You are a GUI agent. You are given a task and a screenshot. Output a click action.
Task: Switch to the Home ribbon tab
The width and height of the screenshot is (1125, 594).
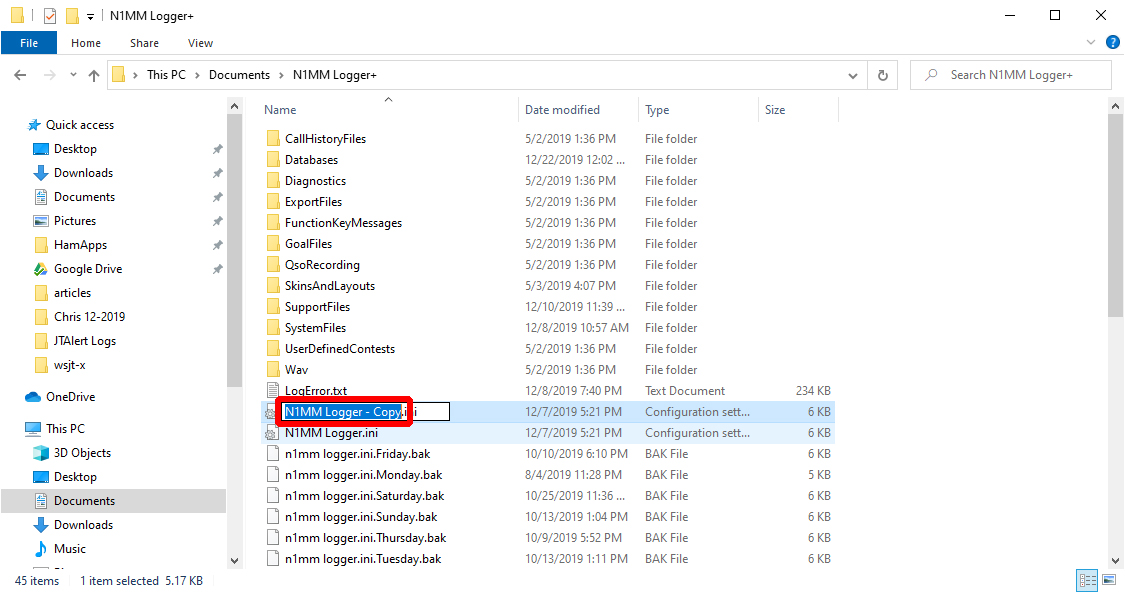coord(86,43)
